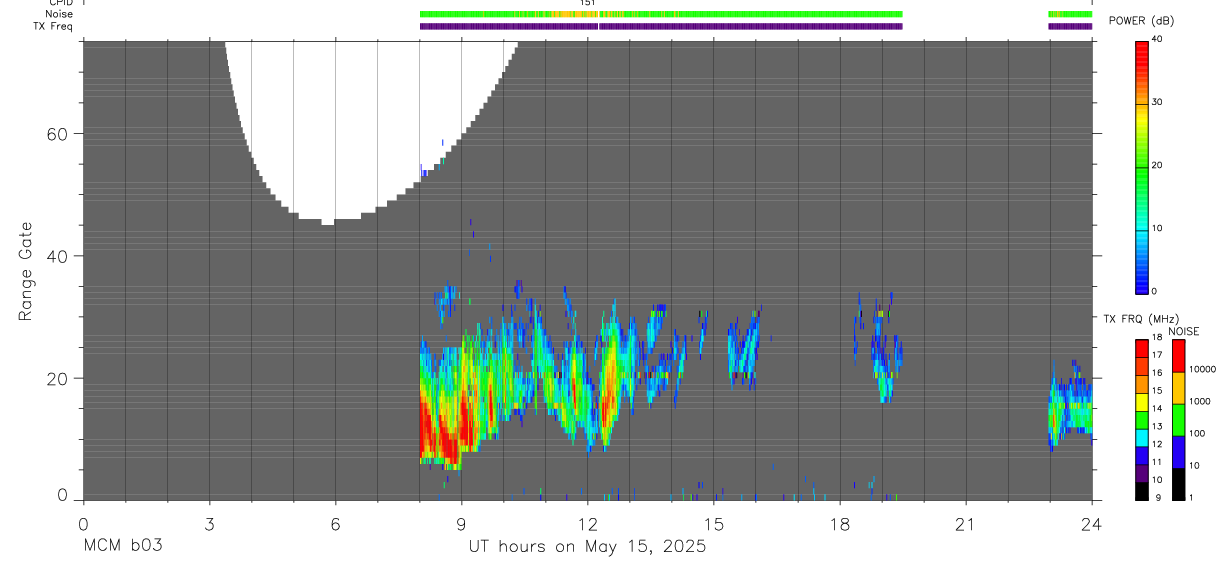Click the TX FRQ (MHz) color legend

1141,419
